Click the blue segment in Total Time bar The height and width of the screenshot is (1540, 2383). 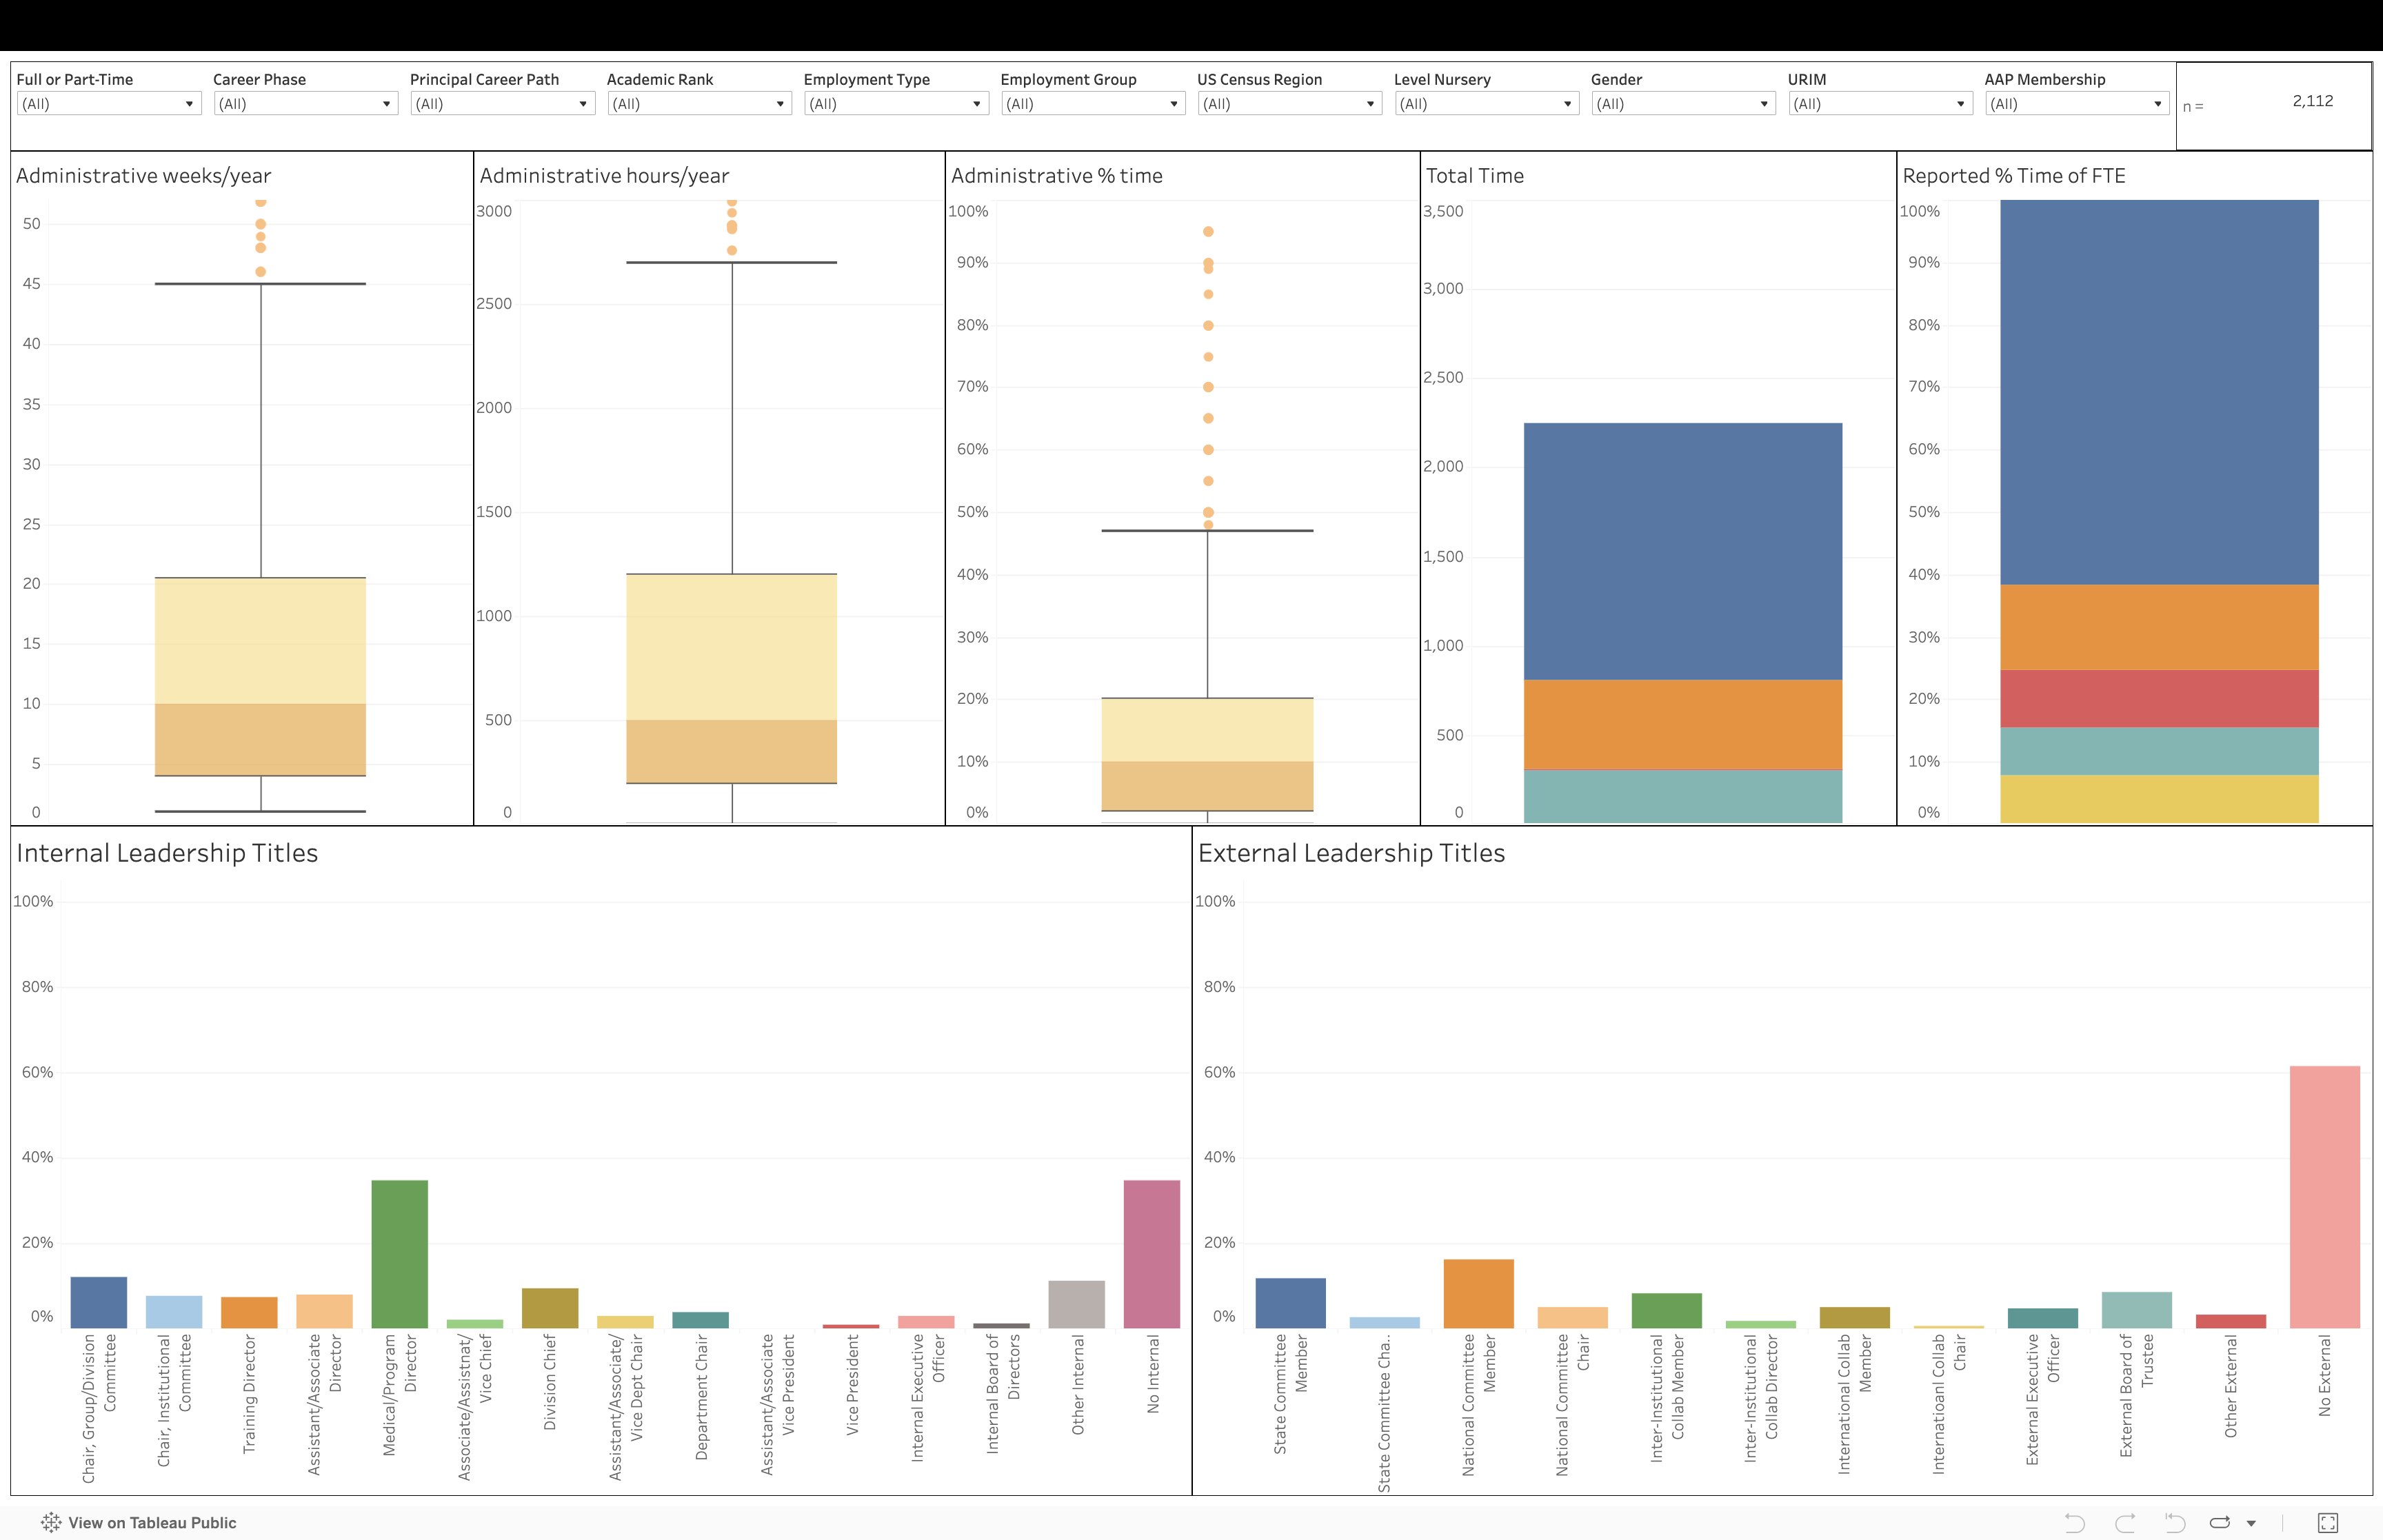[1682, 551]
